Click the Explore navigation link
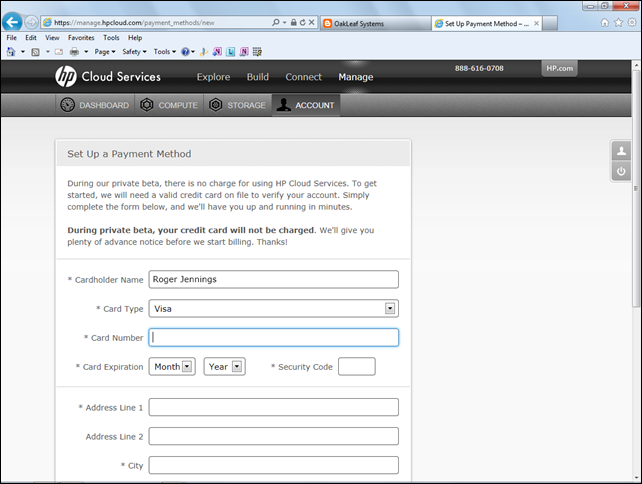The width and height of the screenshot is (642, 484). [x=213, y=77]
